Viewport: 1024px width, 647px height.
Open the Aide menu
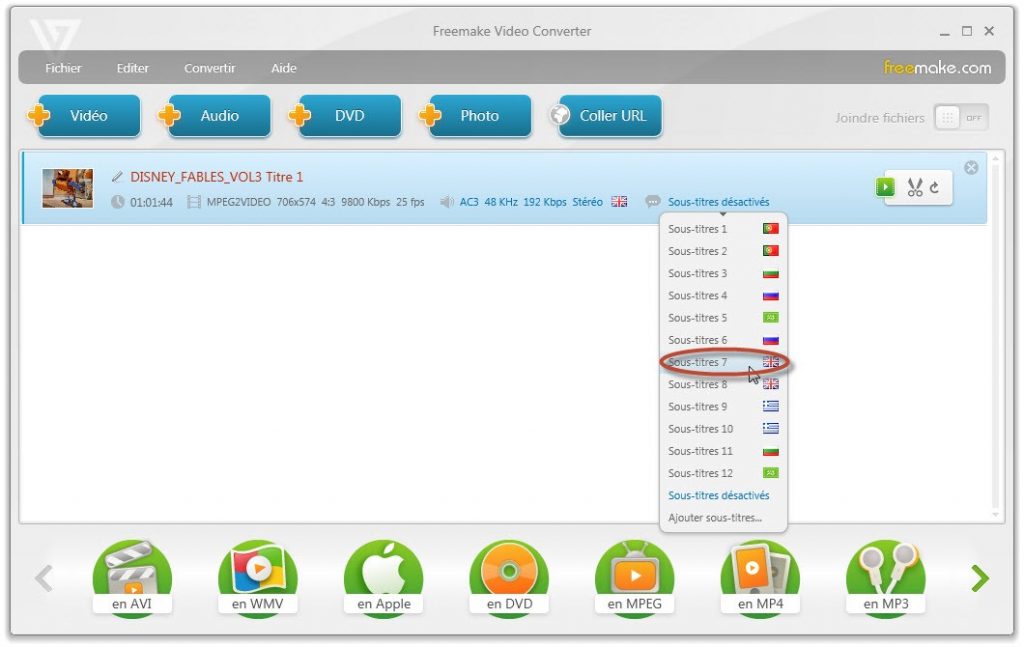[283, 68]
